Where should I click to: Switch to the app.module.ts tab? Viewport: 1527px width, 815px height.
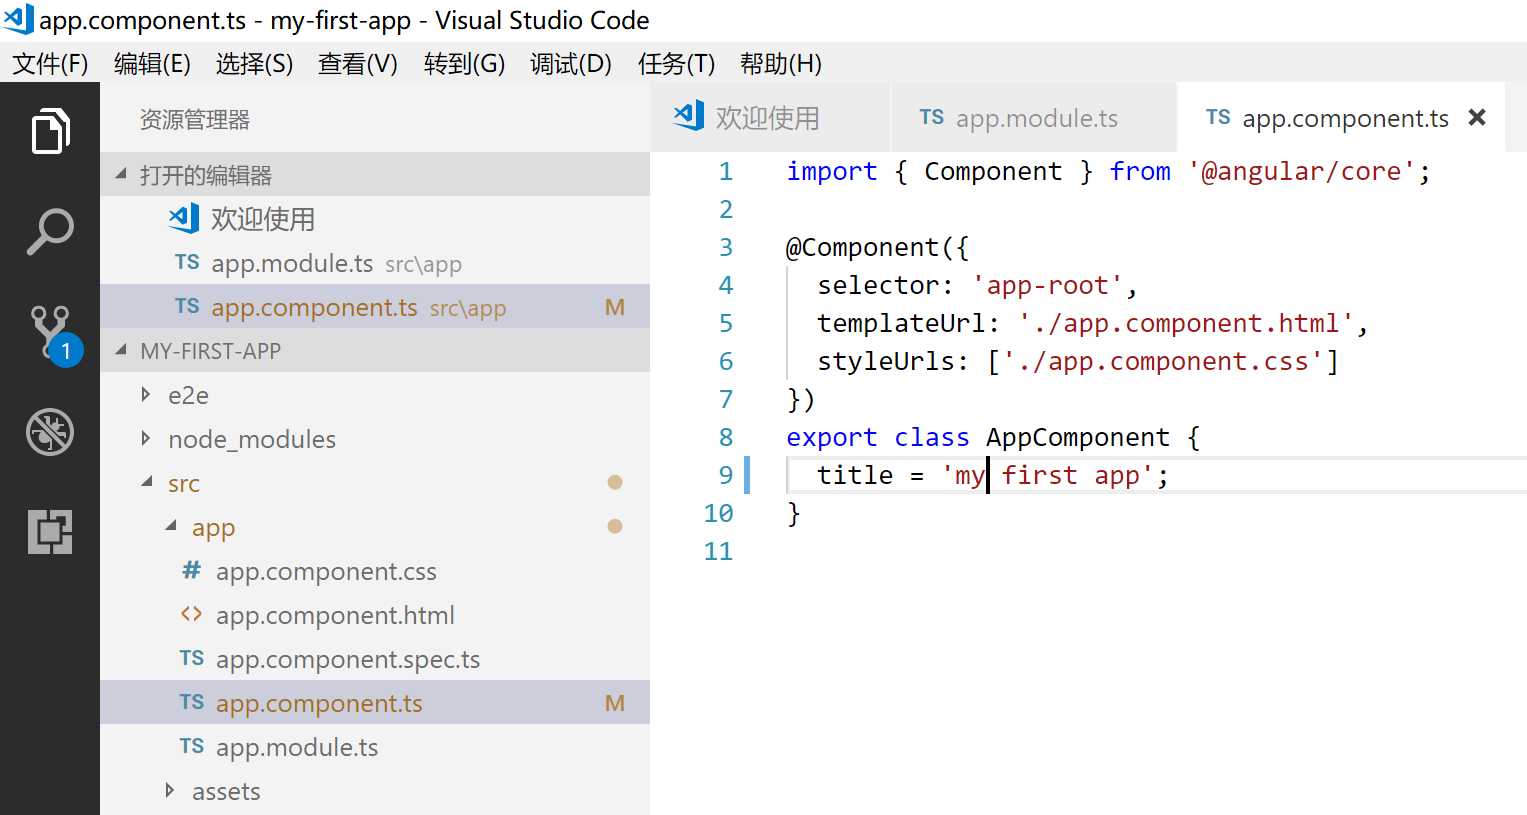coord(1034,117)
